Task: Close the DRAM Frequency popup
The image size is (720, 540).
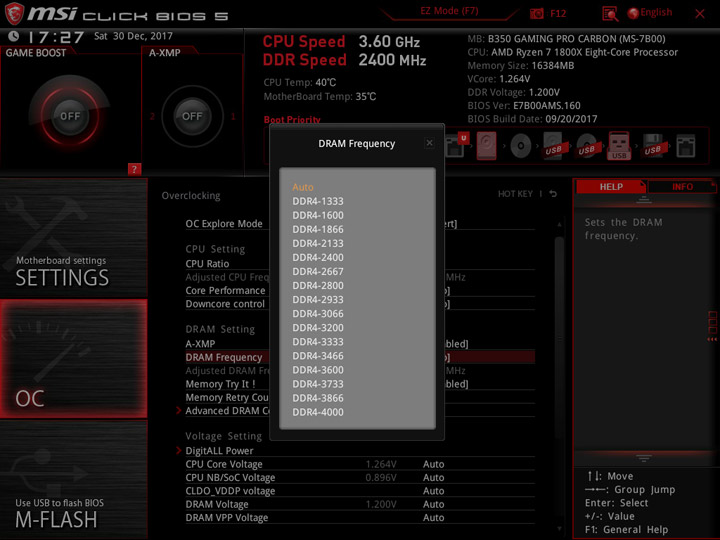Action: coord(429,143)
